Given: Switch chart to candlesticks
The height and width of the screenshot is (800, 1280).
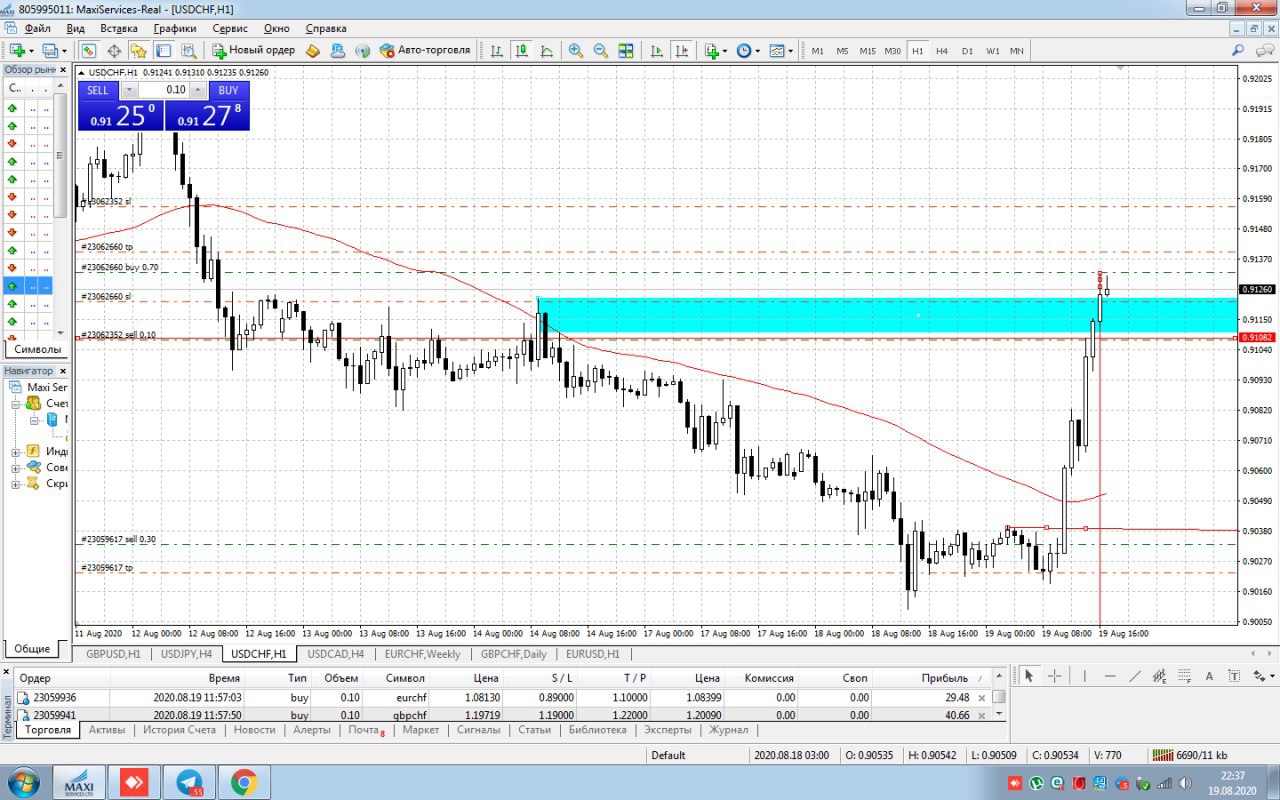Looking at the screenshot, I should 521,50.
